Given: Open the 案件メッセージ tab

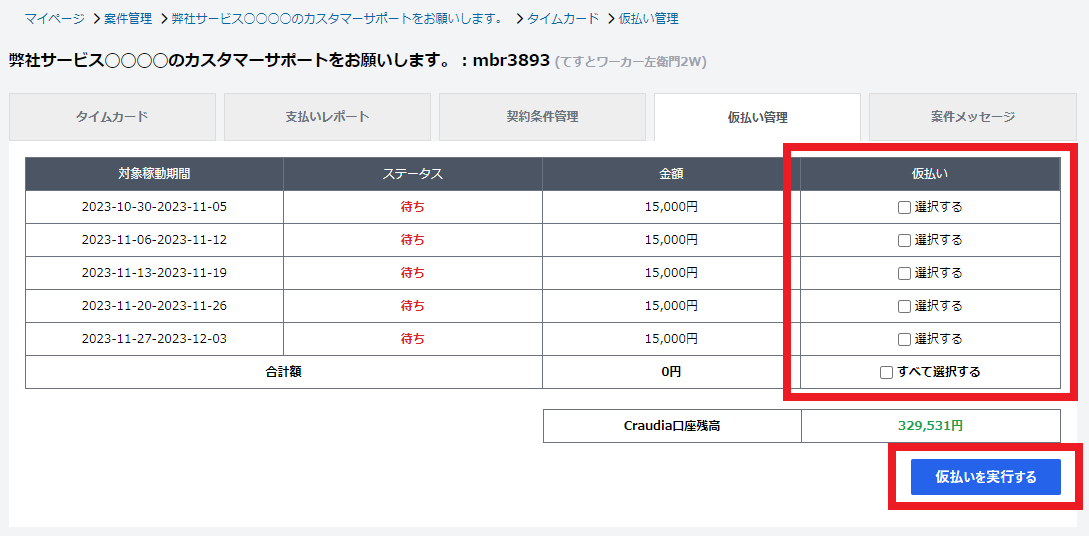Looking at the screenshot, I should click(972, 117).
